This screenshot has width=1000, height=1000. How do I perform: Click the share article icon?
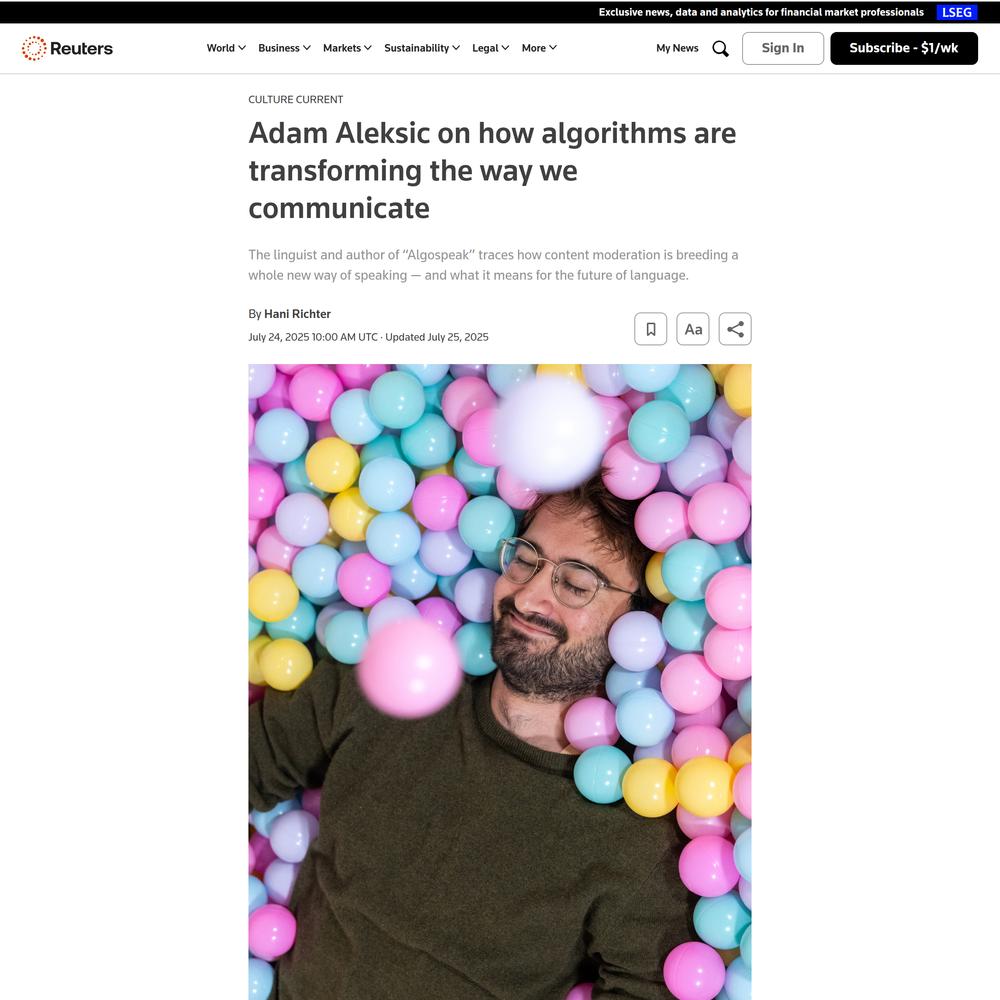(735, 329)
